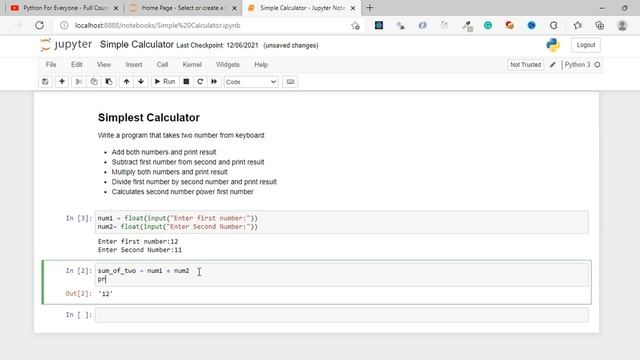
Task: Open the cell type Code dropdown
Action: [251, 82]
